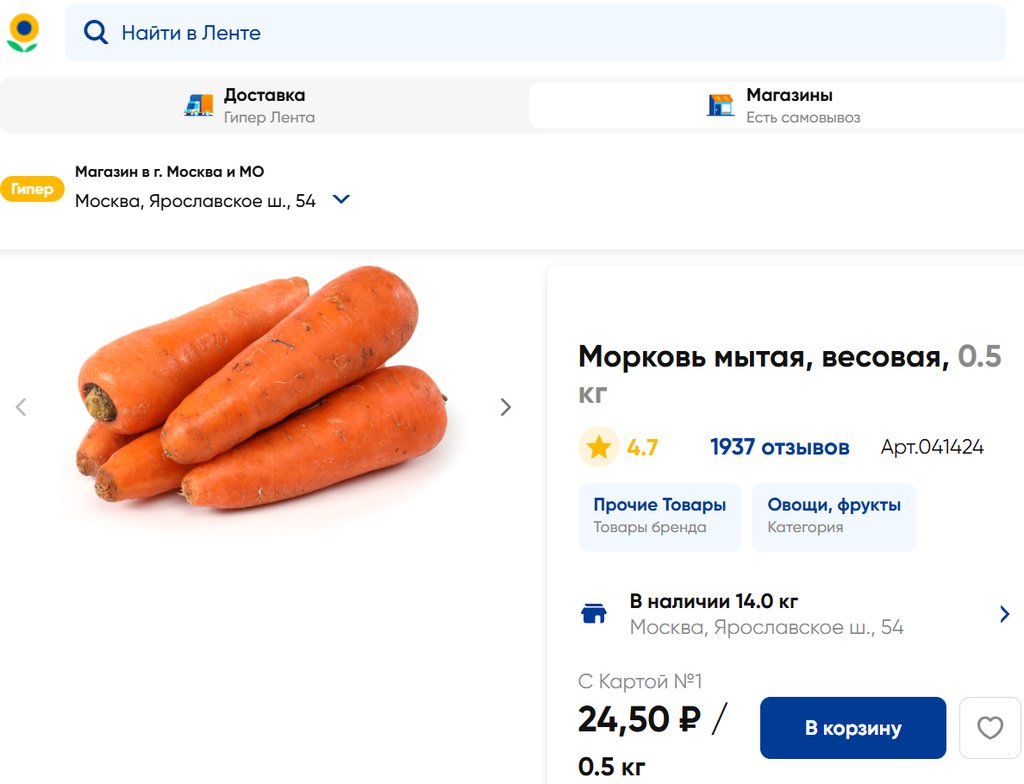Screen dimensions: 1024x784
Task: Click the blue shop availability icon
Action: (594, 614)
